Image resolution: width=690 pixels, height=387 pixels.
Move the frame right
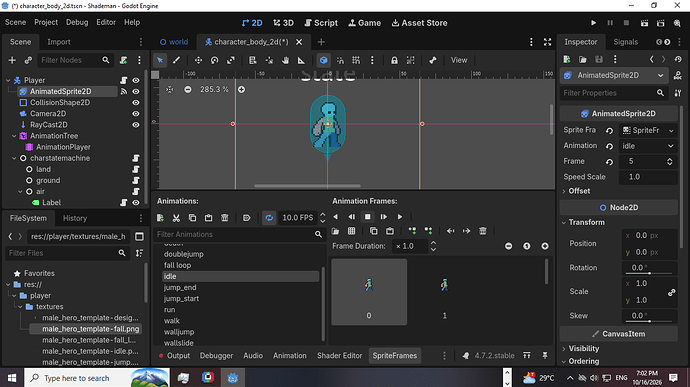click(466, 231)
